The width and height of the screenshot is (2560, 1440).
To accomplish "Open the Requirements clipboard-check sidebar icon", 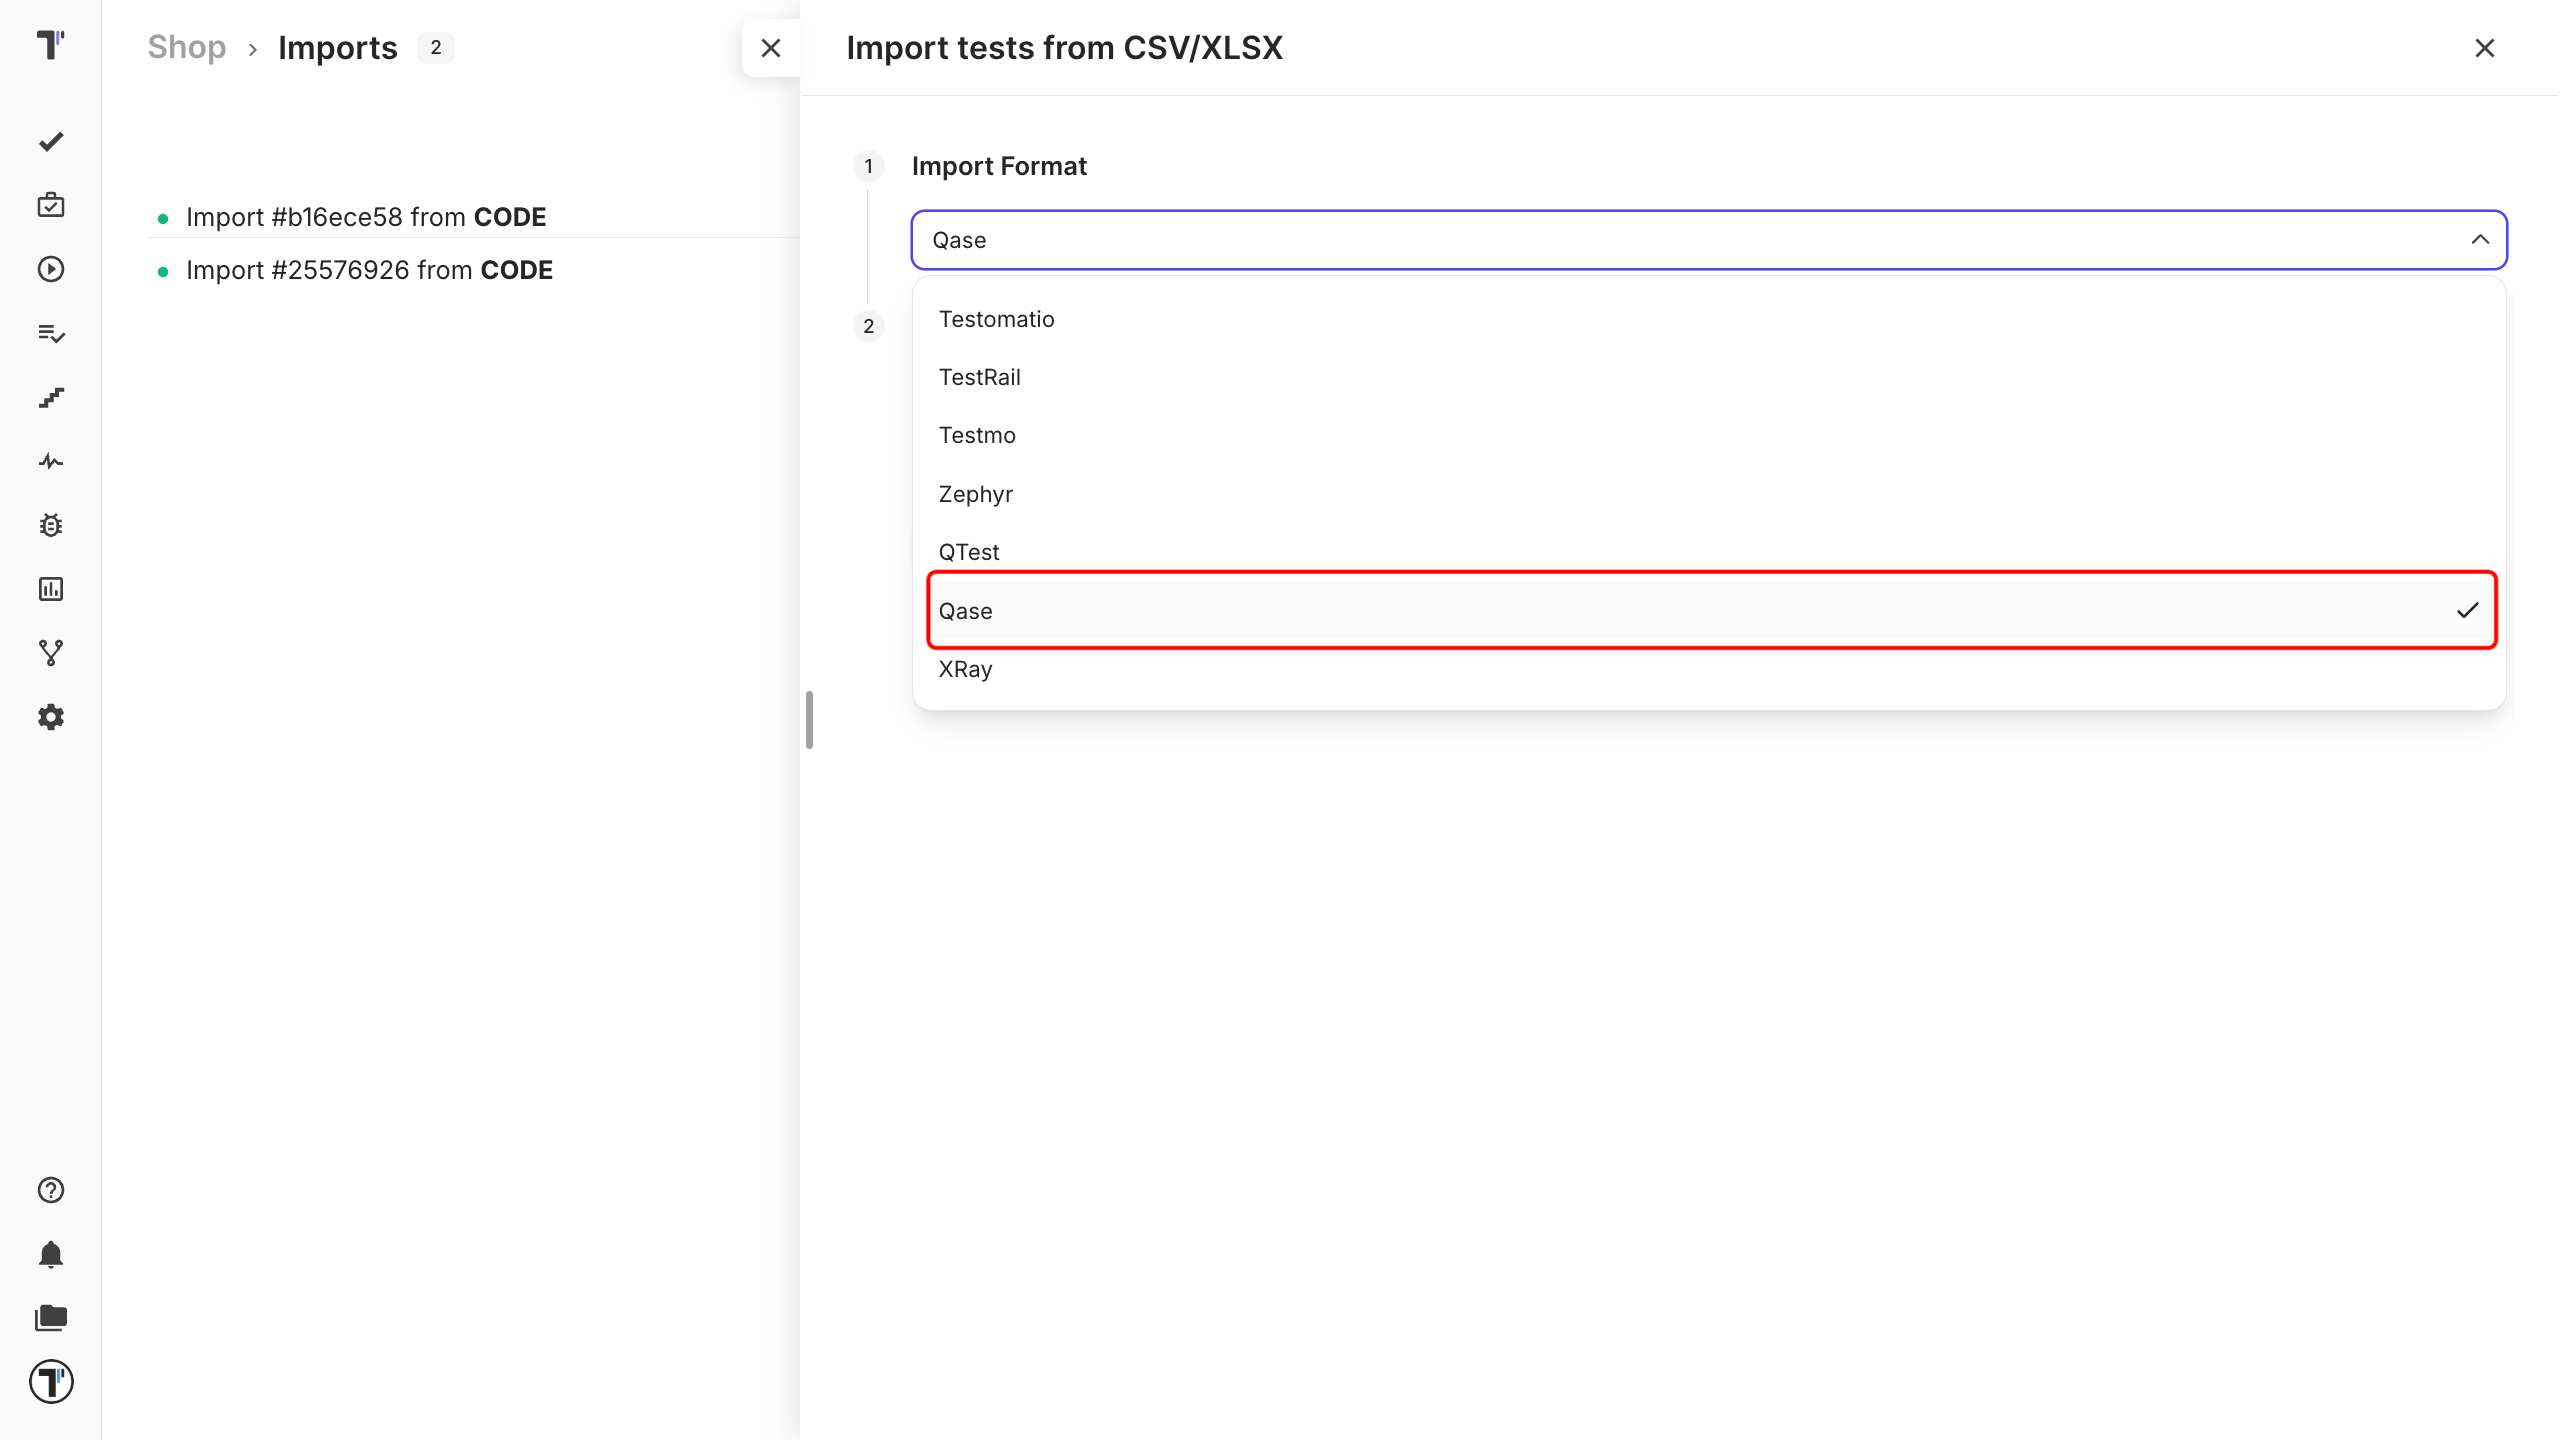I will point(51,205).
